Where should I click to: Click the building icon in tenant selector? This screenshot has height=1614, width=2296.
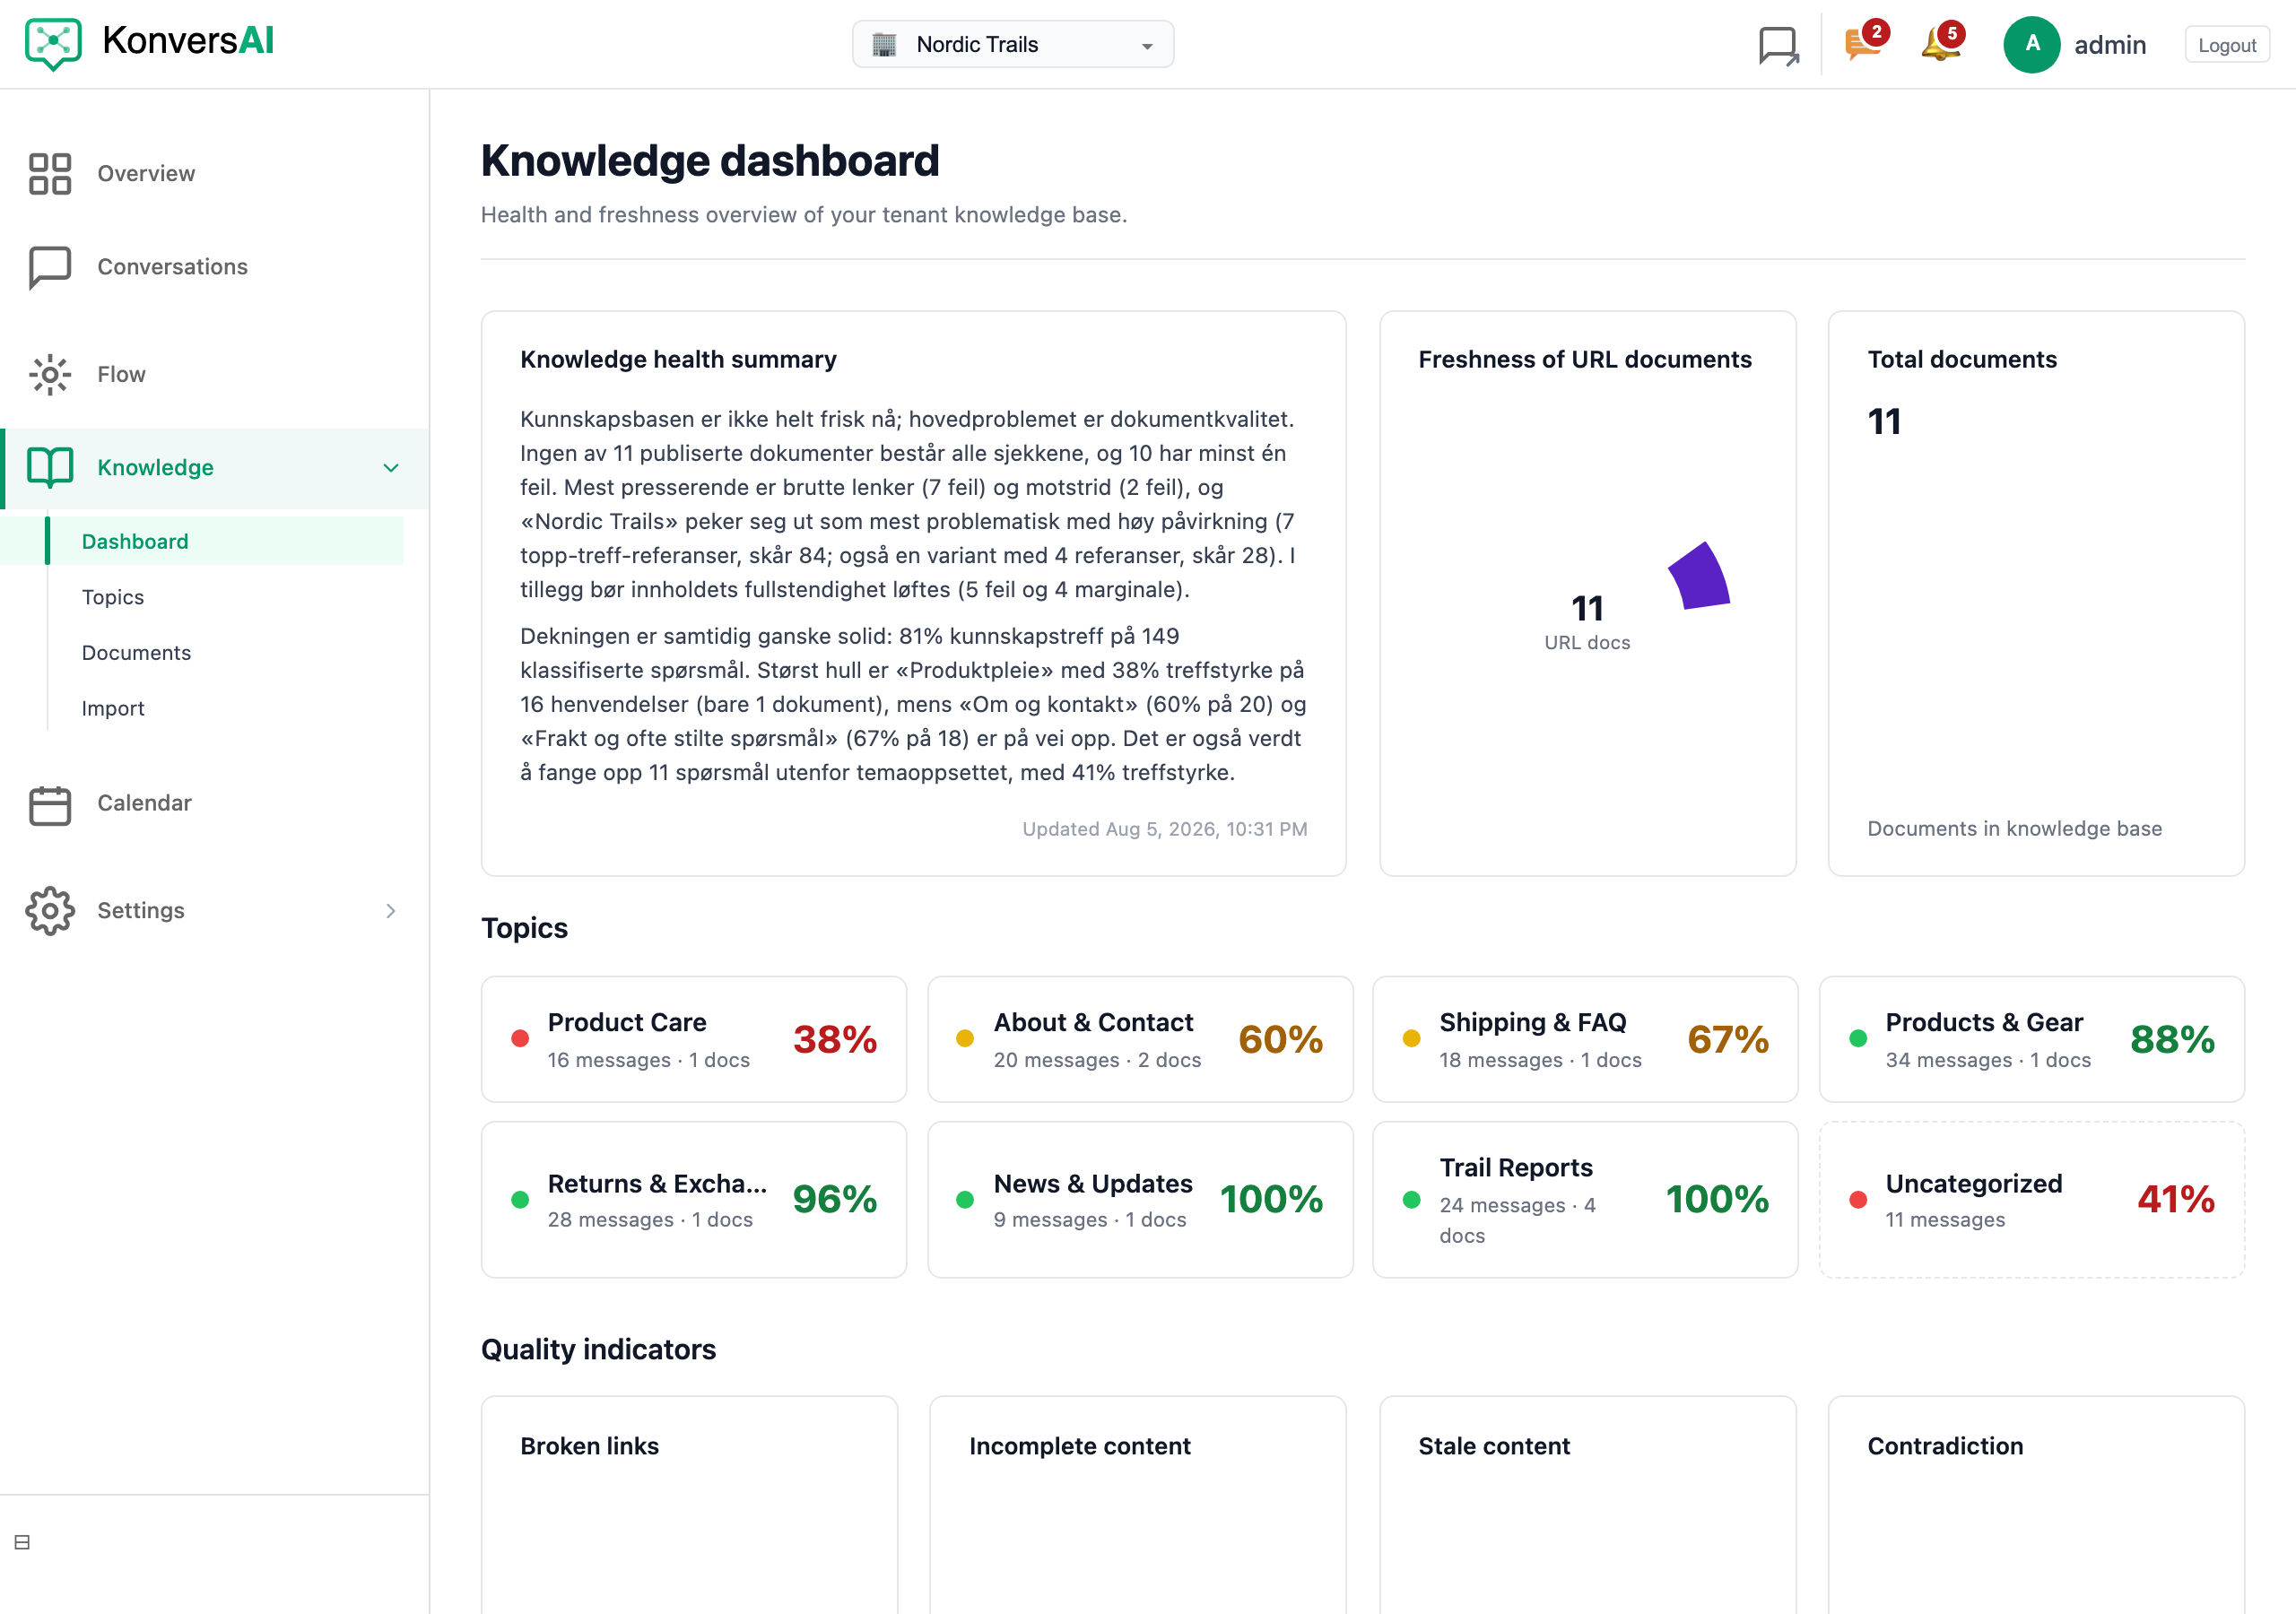click(x=884, y=44)
